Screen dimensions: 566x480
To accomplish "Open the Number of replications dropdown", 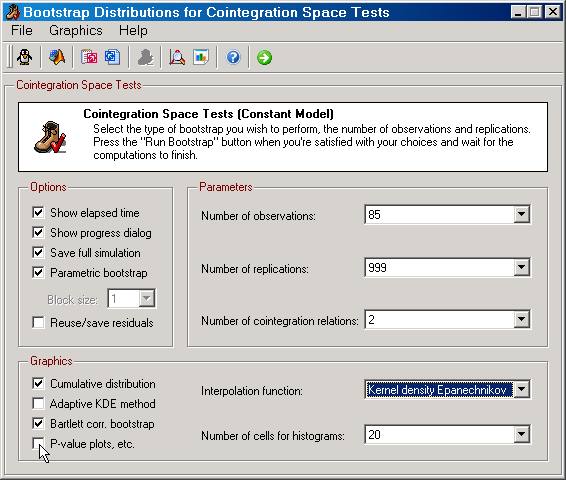I will coord(521,267).
